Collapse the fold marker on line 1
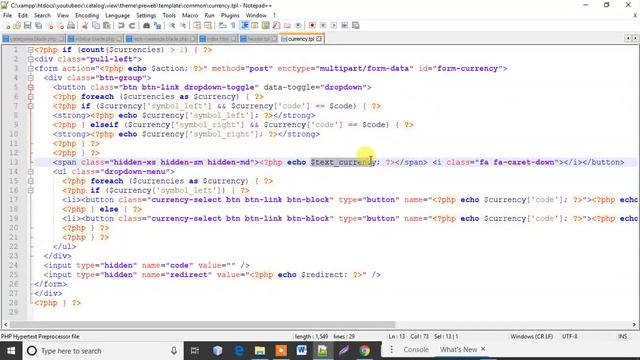The height and width of the screenshot is (360, 640). 31,50
